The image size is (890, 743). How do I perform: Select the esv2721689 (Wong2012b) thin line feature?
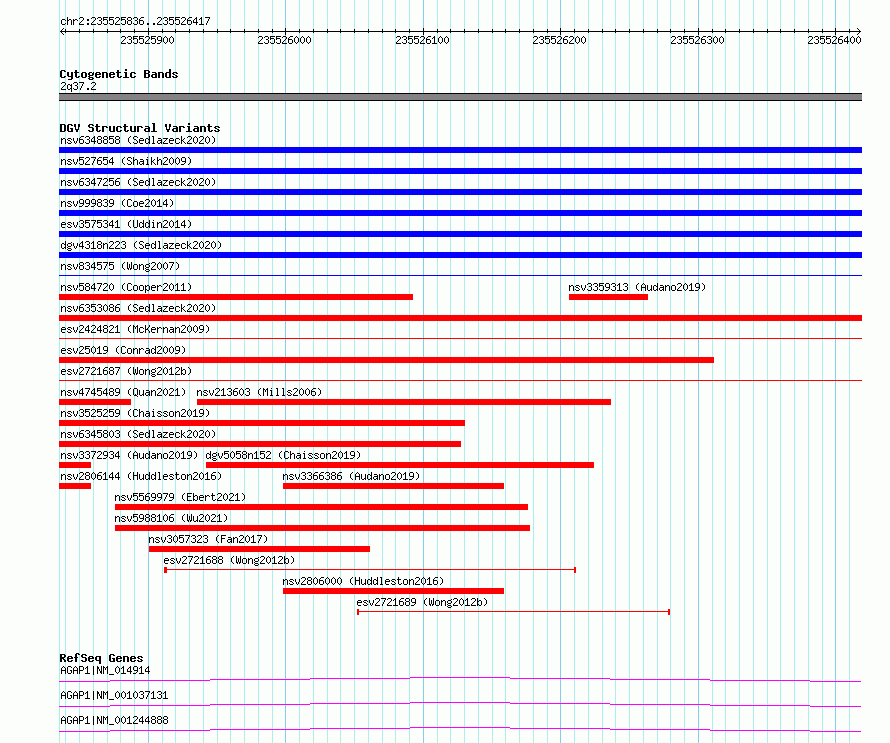click(x=514, y=612)
